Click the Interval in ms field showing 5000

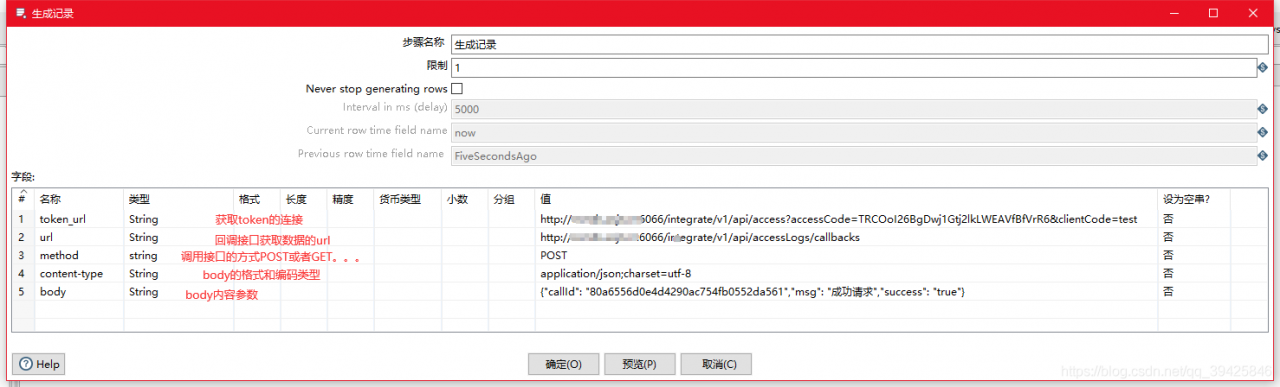[x=853, y=110]
